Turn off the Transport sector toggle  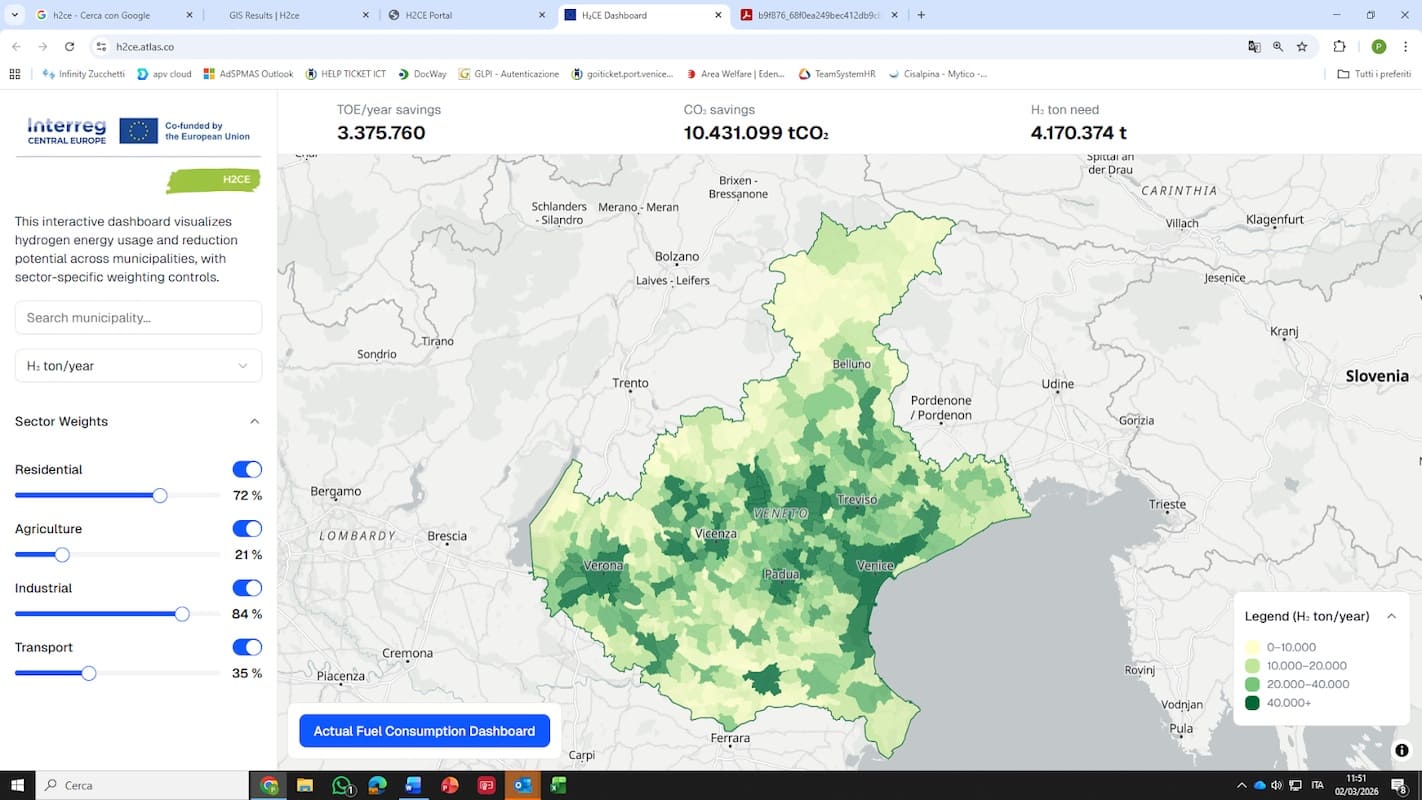point(247,647)
